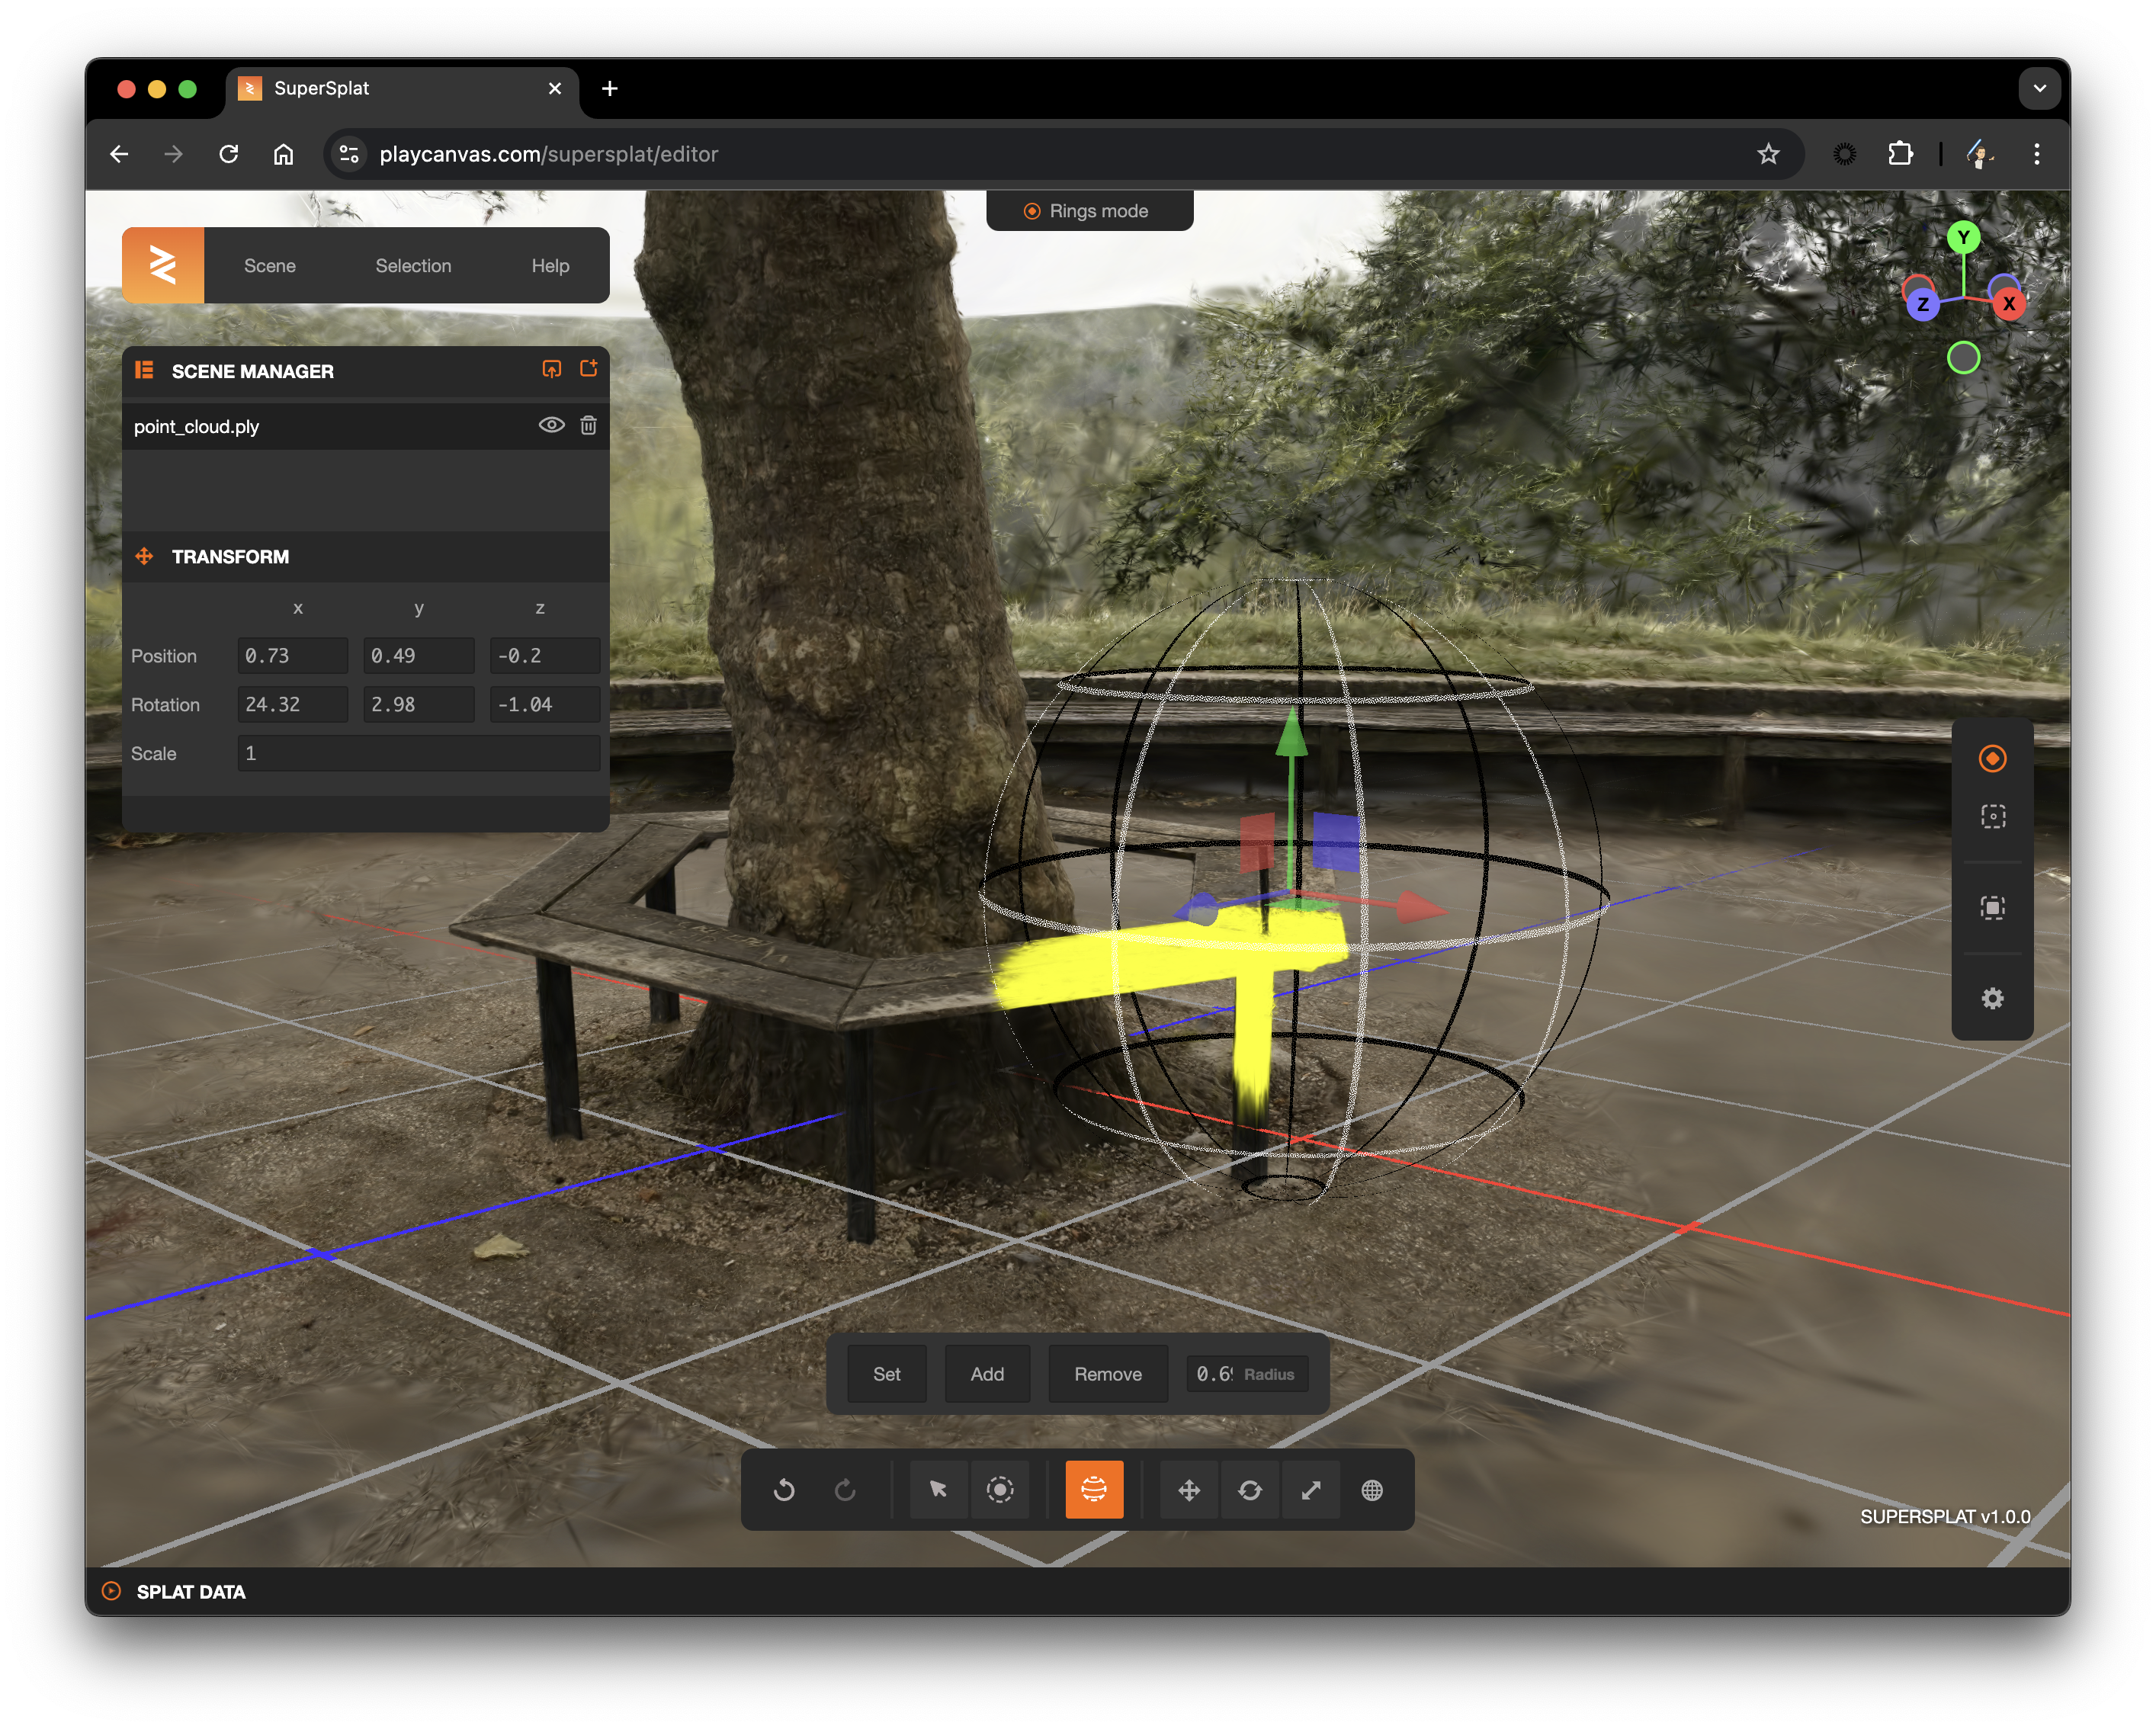Reload the page in browser
This screenshot has width=2156, height=1729.
click(229, 154)
